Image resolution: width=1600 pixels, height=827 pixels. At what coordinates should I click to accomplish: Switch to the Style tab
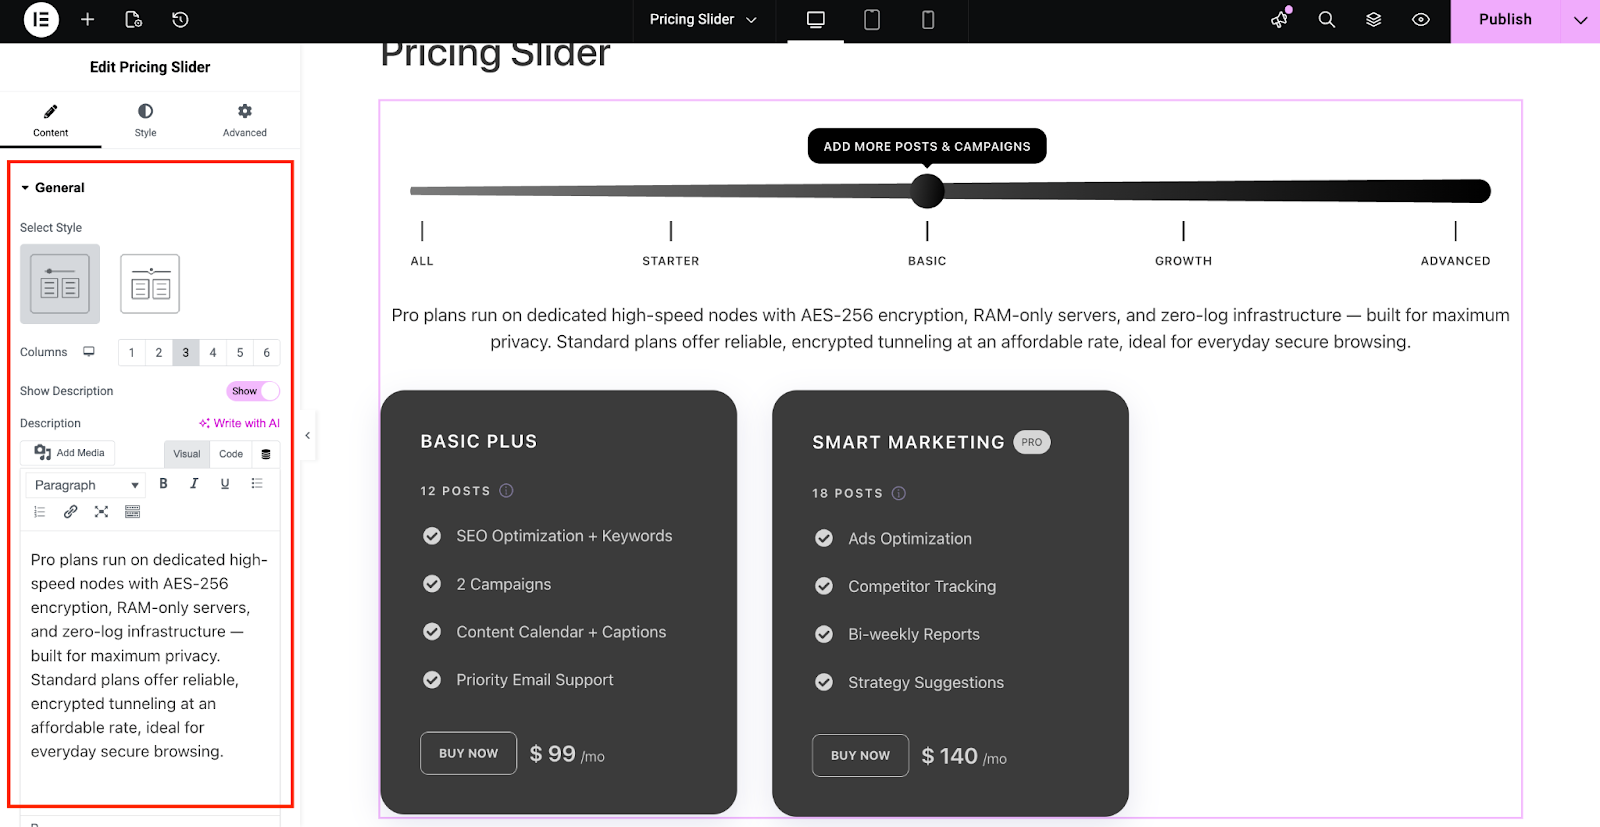(144, 120)
